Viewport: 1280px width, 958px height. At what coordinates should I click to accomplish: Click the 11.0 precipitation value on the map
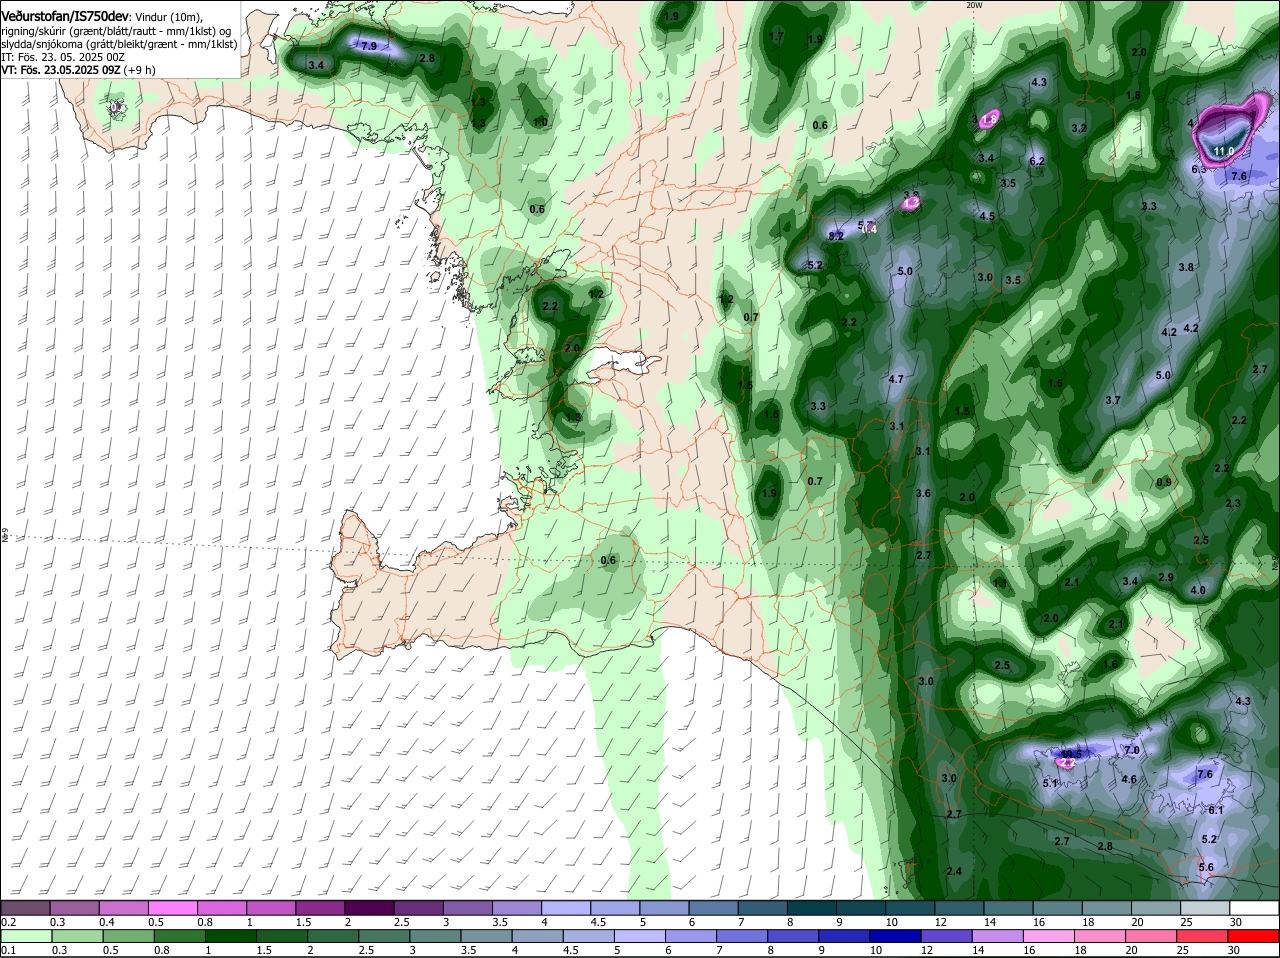pyautogui.click(x=1224, y=151)
